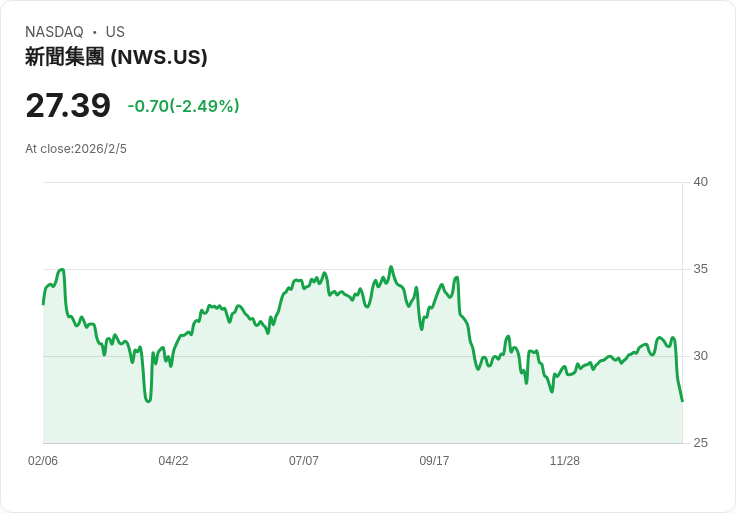The width and height of the screenshot is (736, 513).
Task: Click the 02/06 date axis label
Action: pos(43,460)
